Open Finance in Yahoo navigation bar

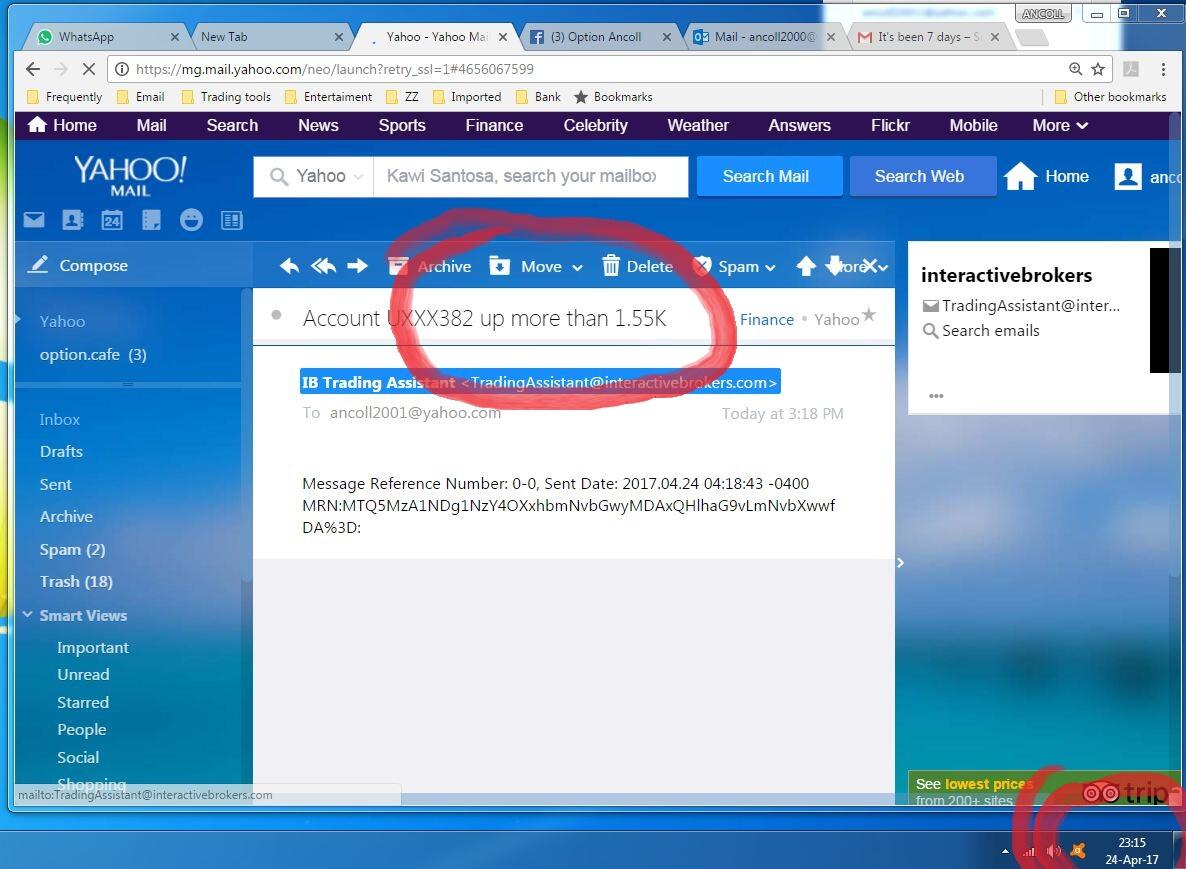click(494, 126)
